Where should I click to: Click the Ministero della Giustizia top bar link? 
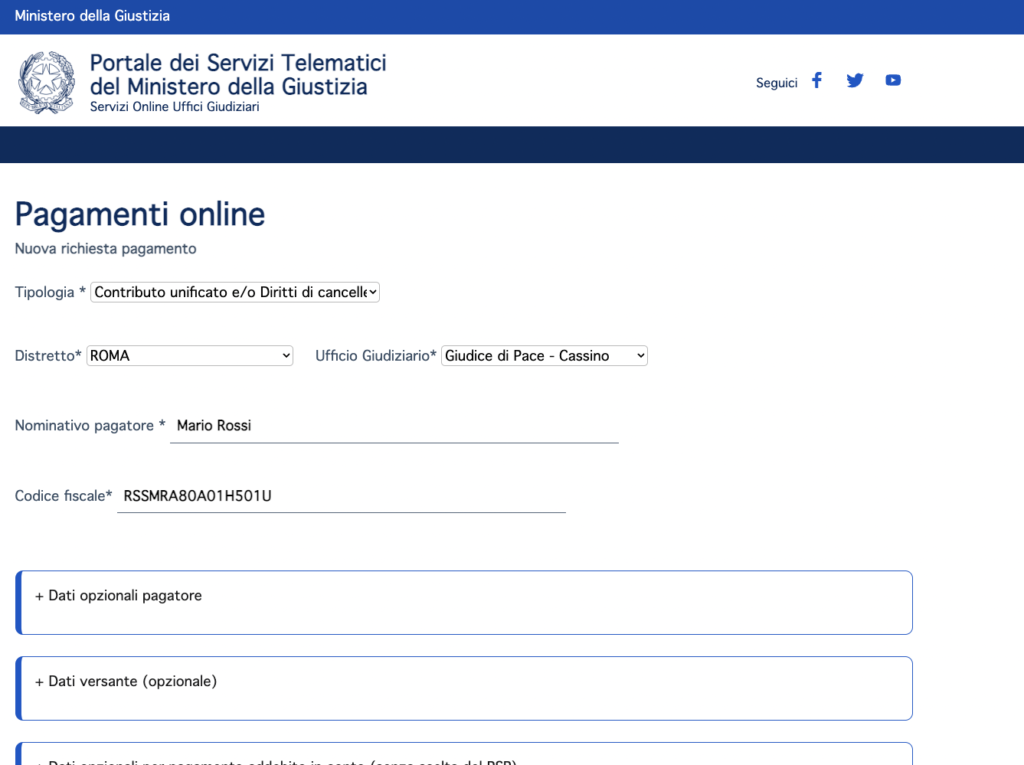point(91,15)
